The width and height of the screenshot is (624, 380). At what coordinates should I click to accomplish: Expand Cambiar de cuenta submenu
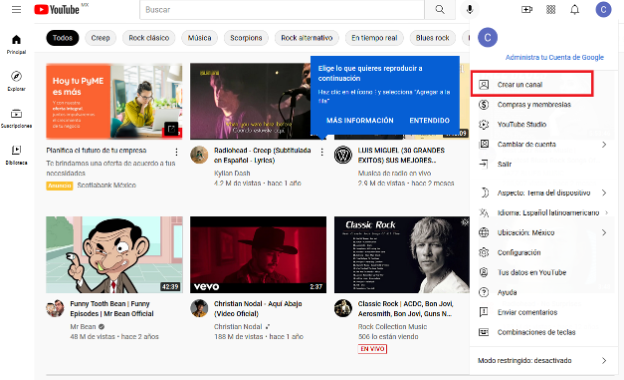pos(544,144)
